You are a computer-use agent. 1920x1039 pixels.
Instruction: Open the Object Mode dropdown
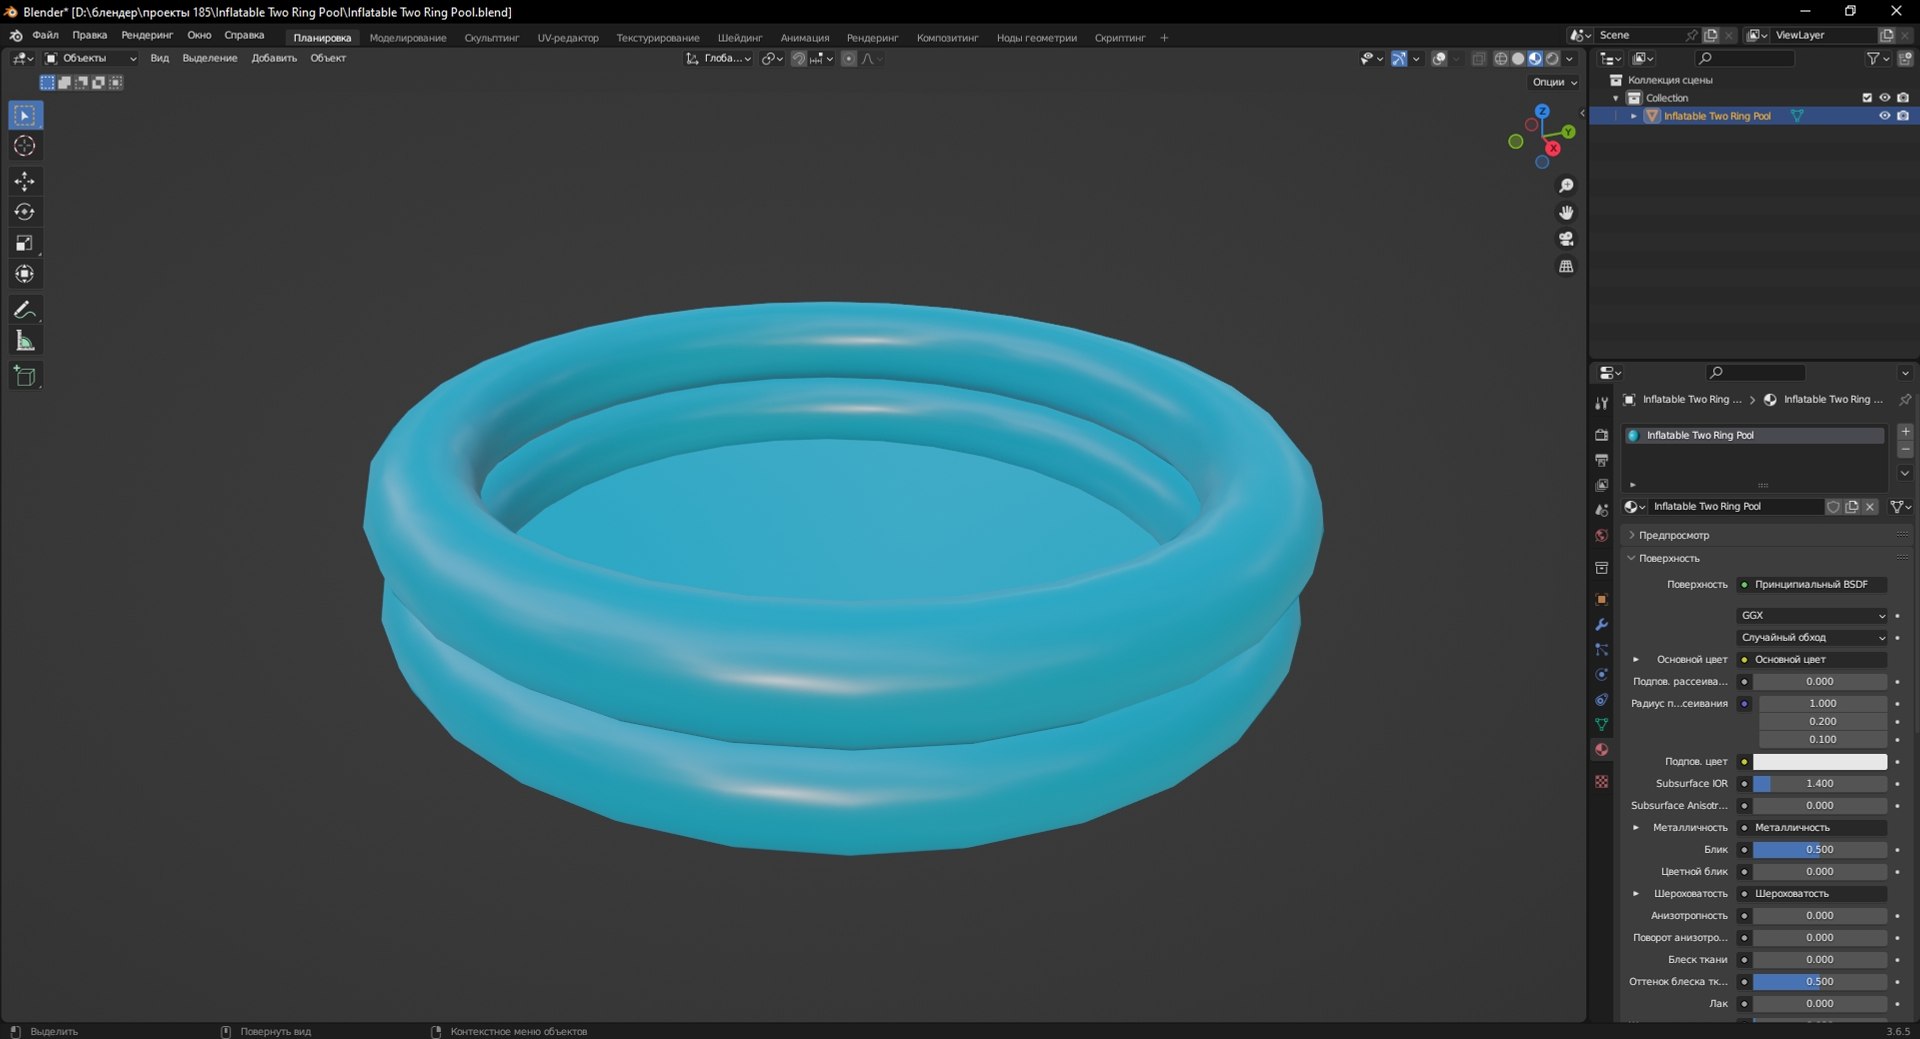coord(90,58)
